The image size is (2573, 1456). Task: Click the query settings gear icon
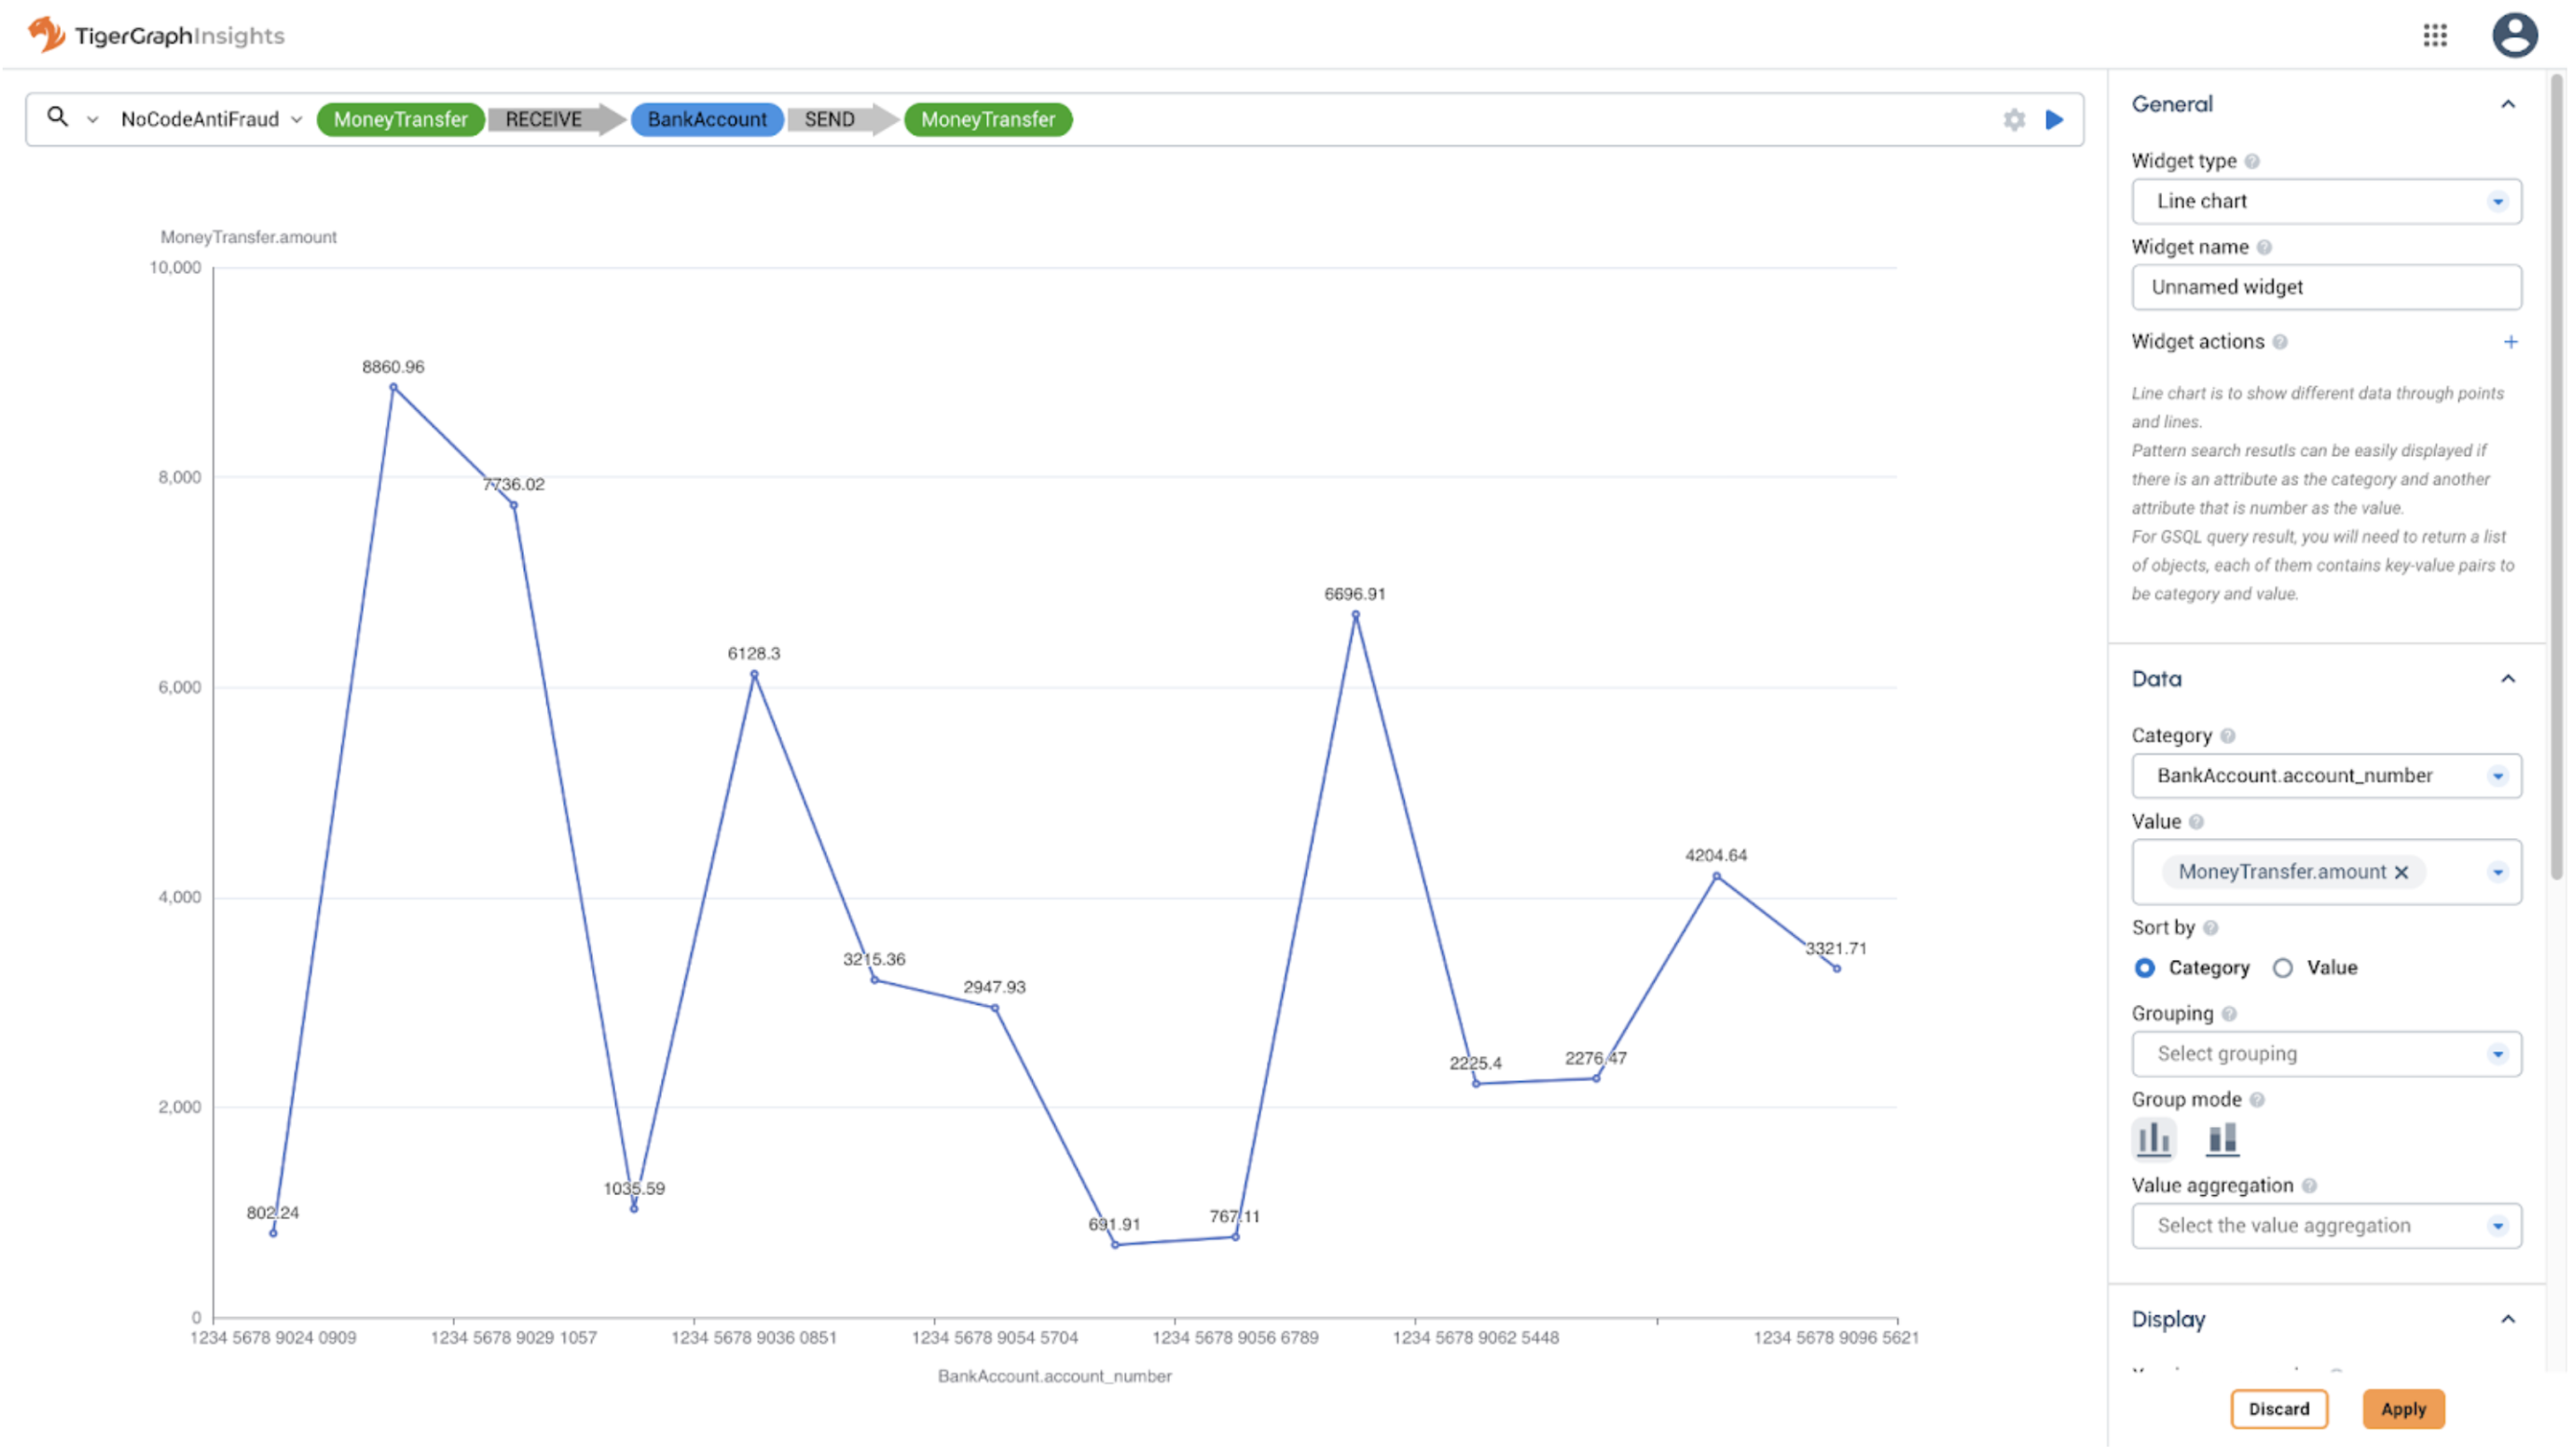(x=2015, y=118)
